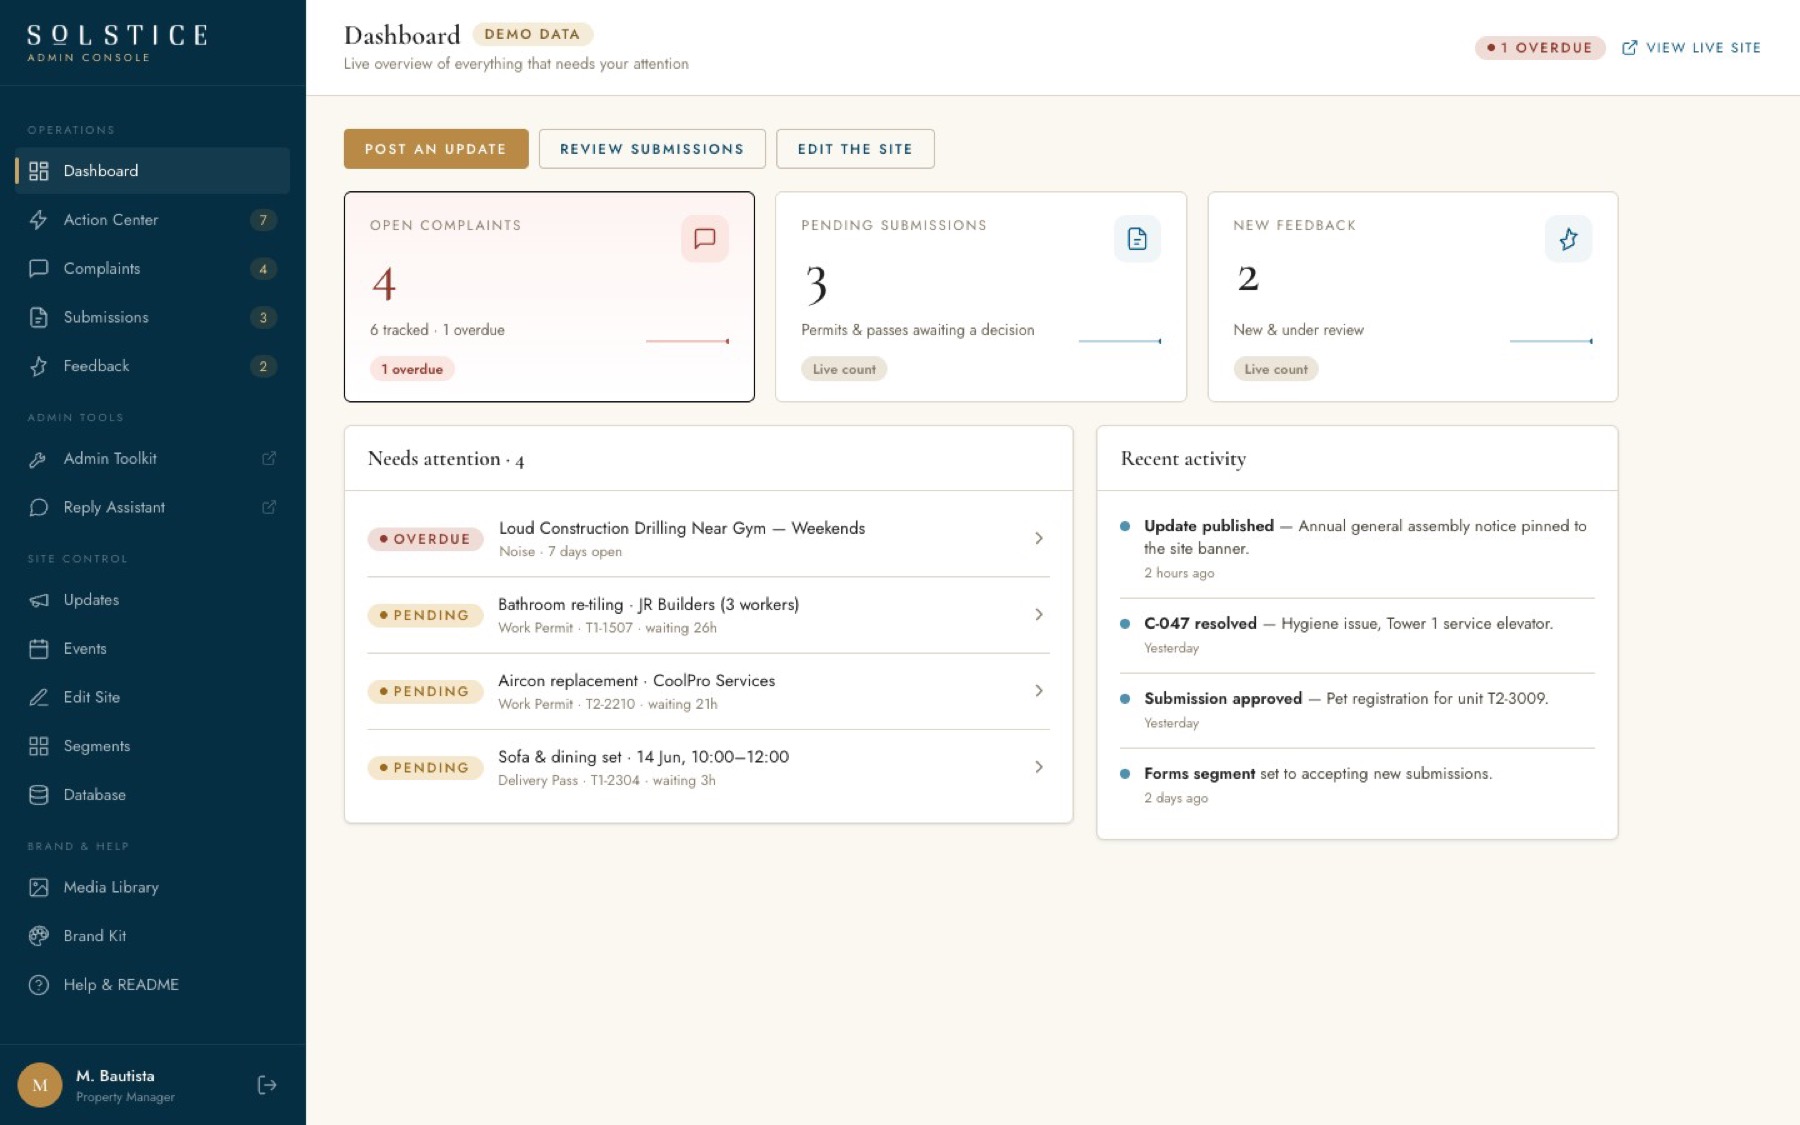Screen dimensions: 1800x1125
Task: Click the Admin Toolkit wrench icon
Action: tap(39, 459)
